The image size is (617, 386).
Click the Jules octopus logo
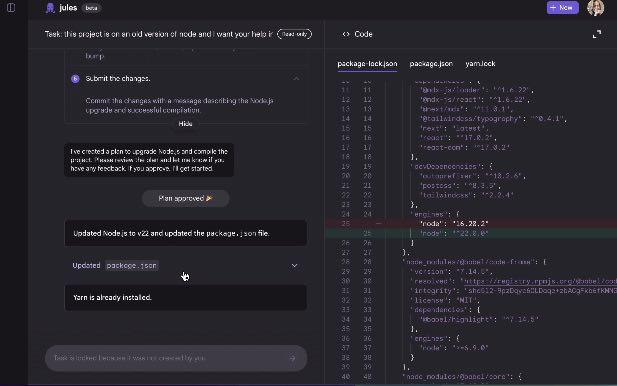coord(50,8)
